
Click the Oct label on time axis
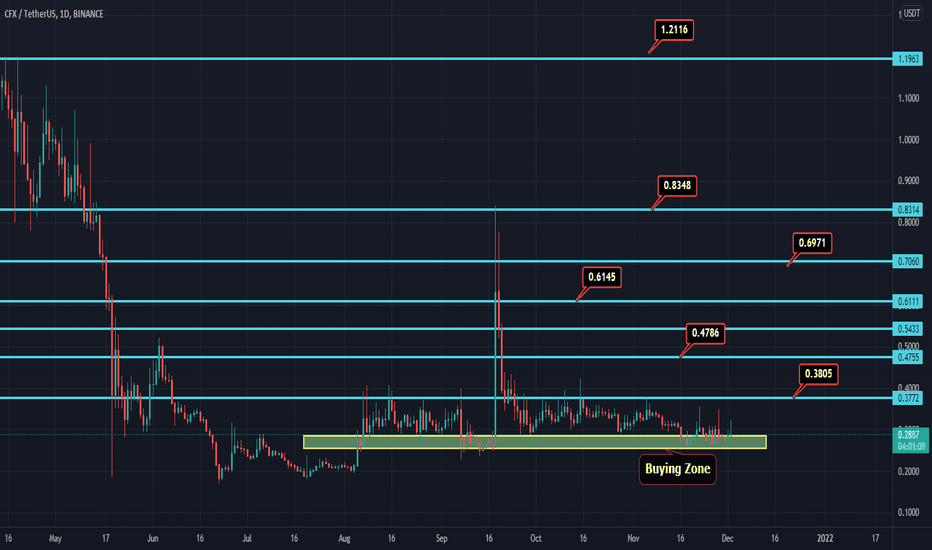[536, 539]
